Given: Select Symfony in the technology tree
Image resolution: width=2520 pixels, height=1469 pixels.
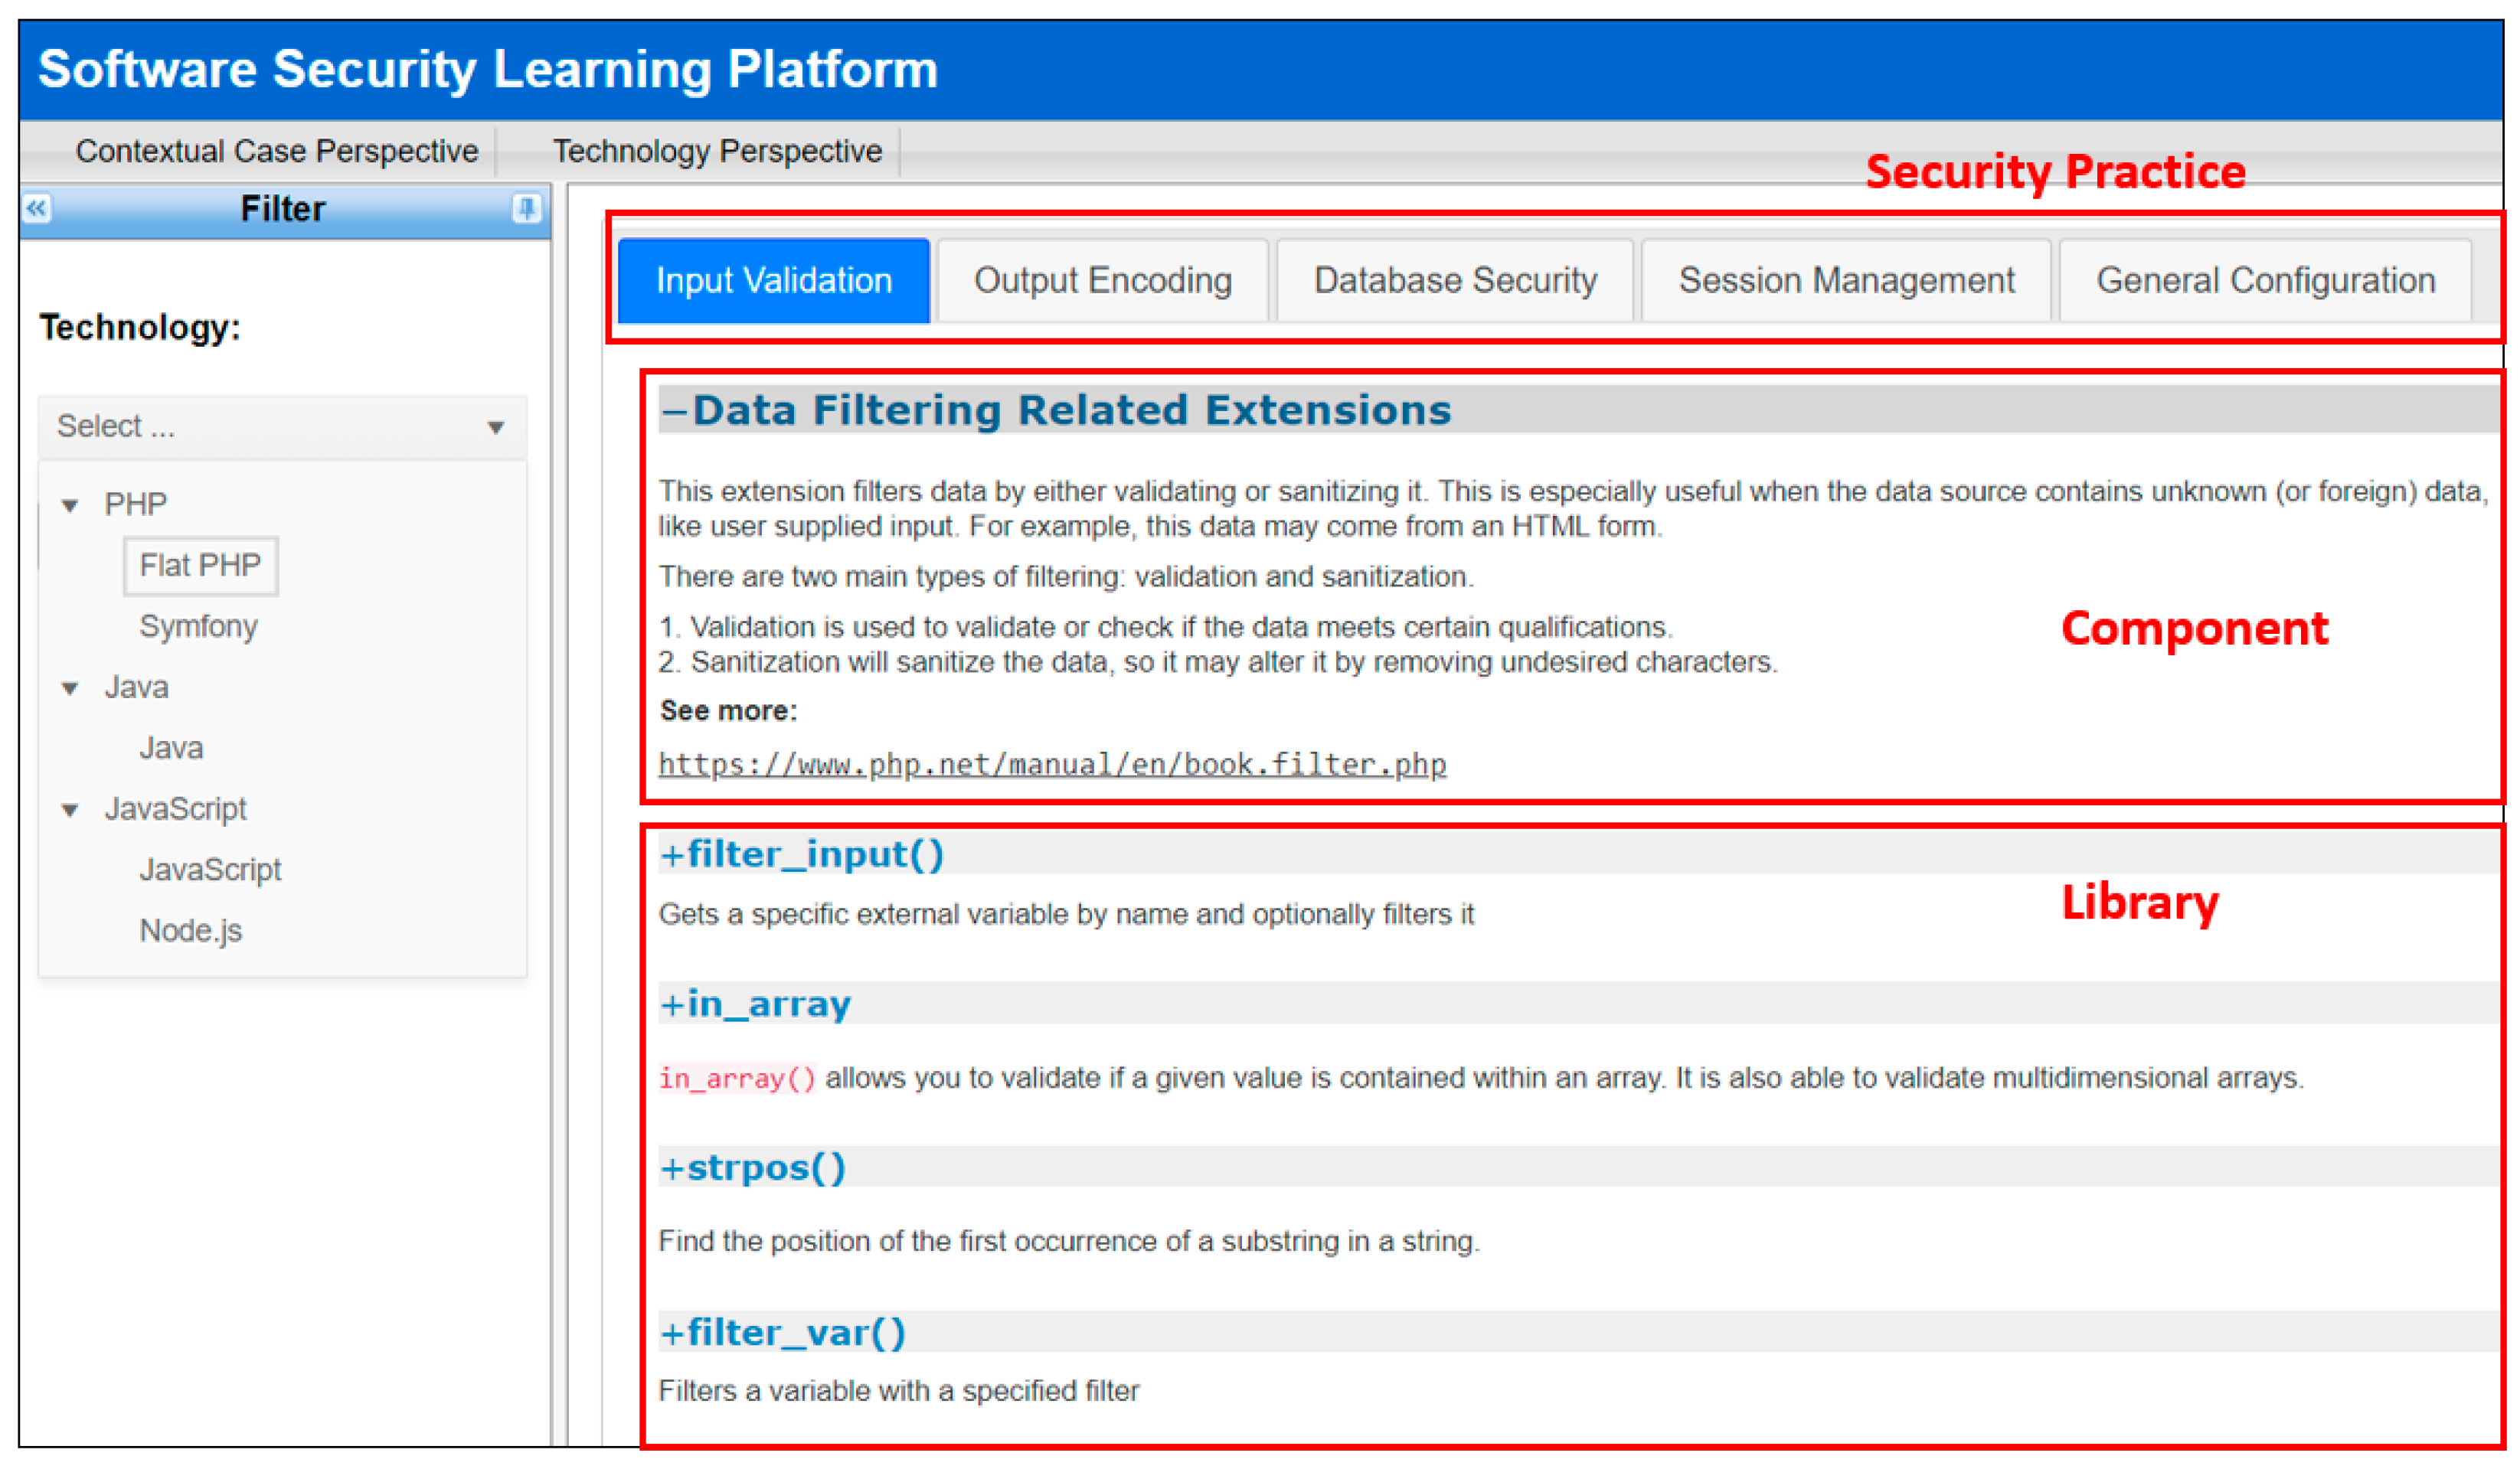Looking at the screenshot, I should (x=198, y=627).
